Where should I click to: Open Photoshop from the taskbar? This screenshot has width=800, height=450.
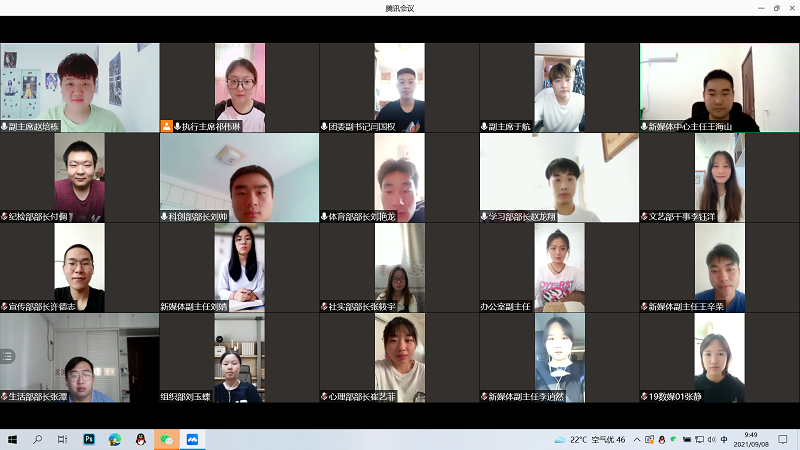pyautogui.click(x=88, y=439)
